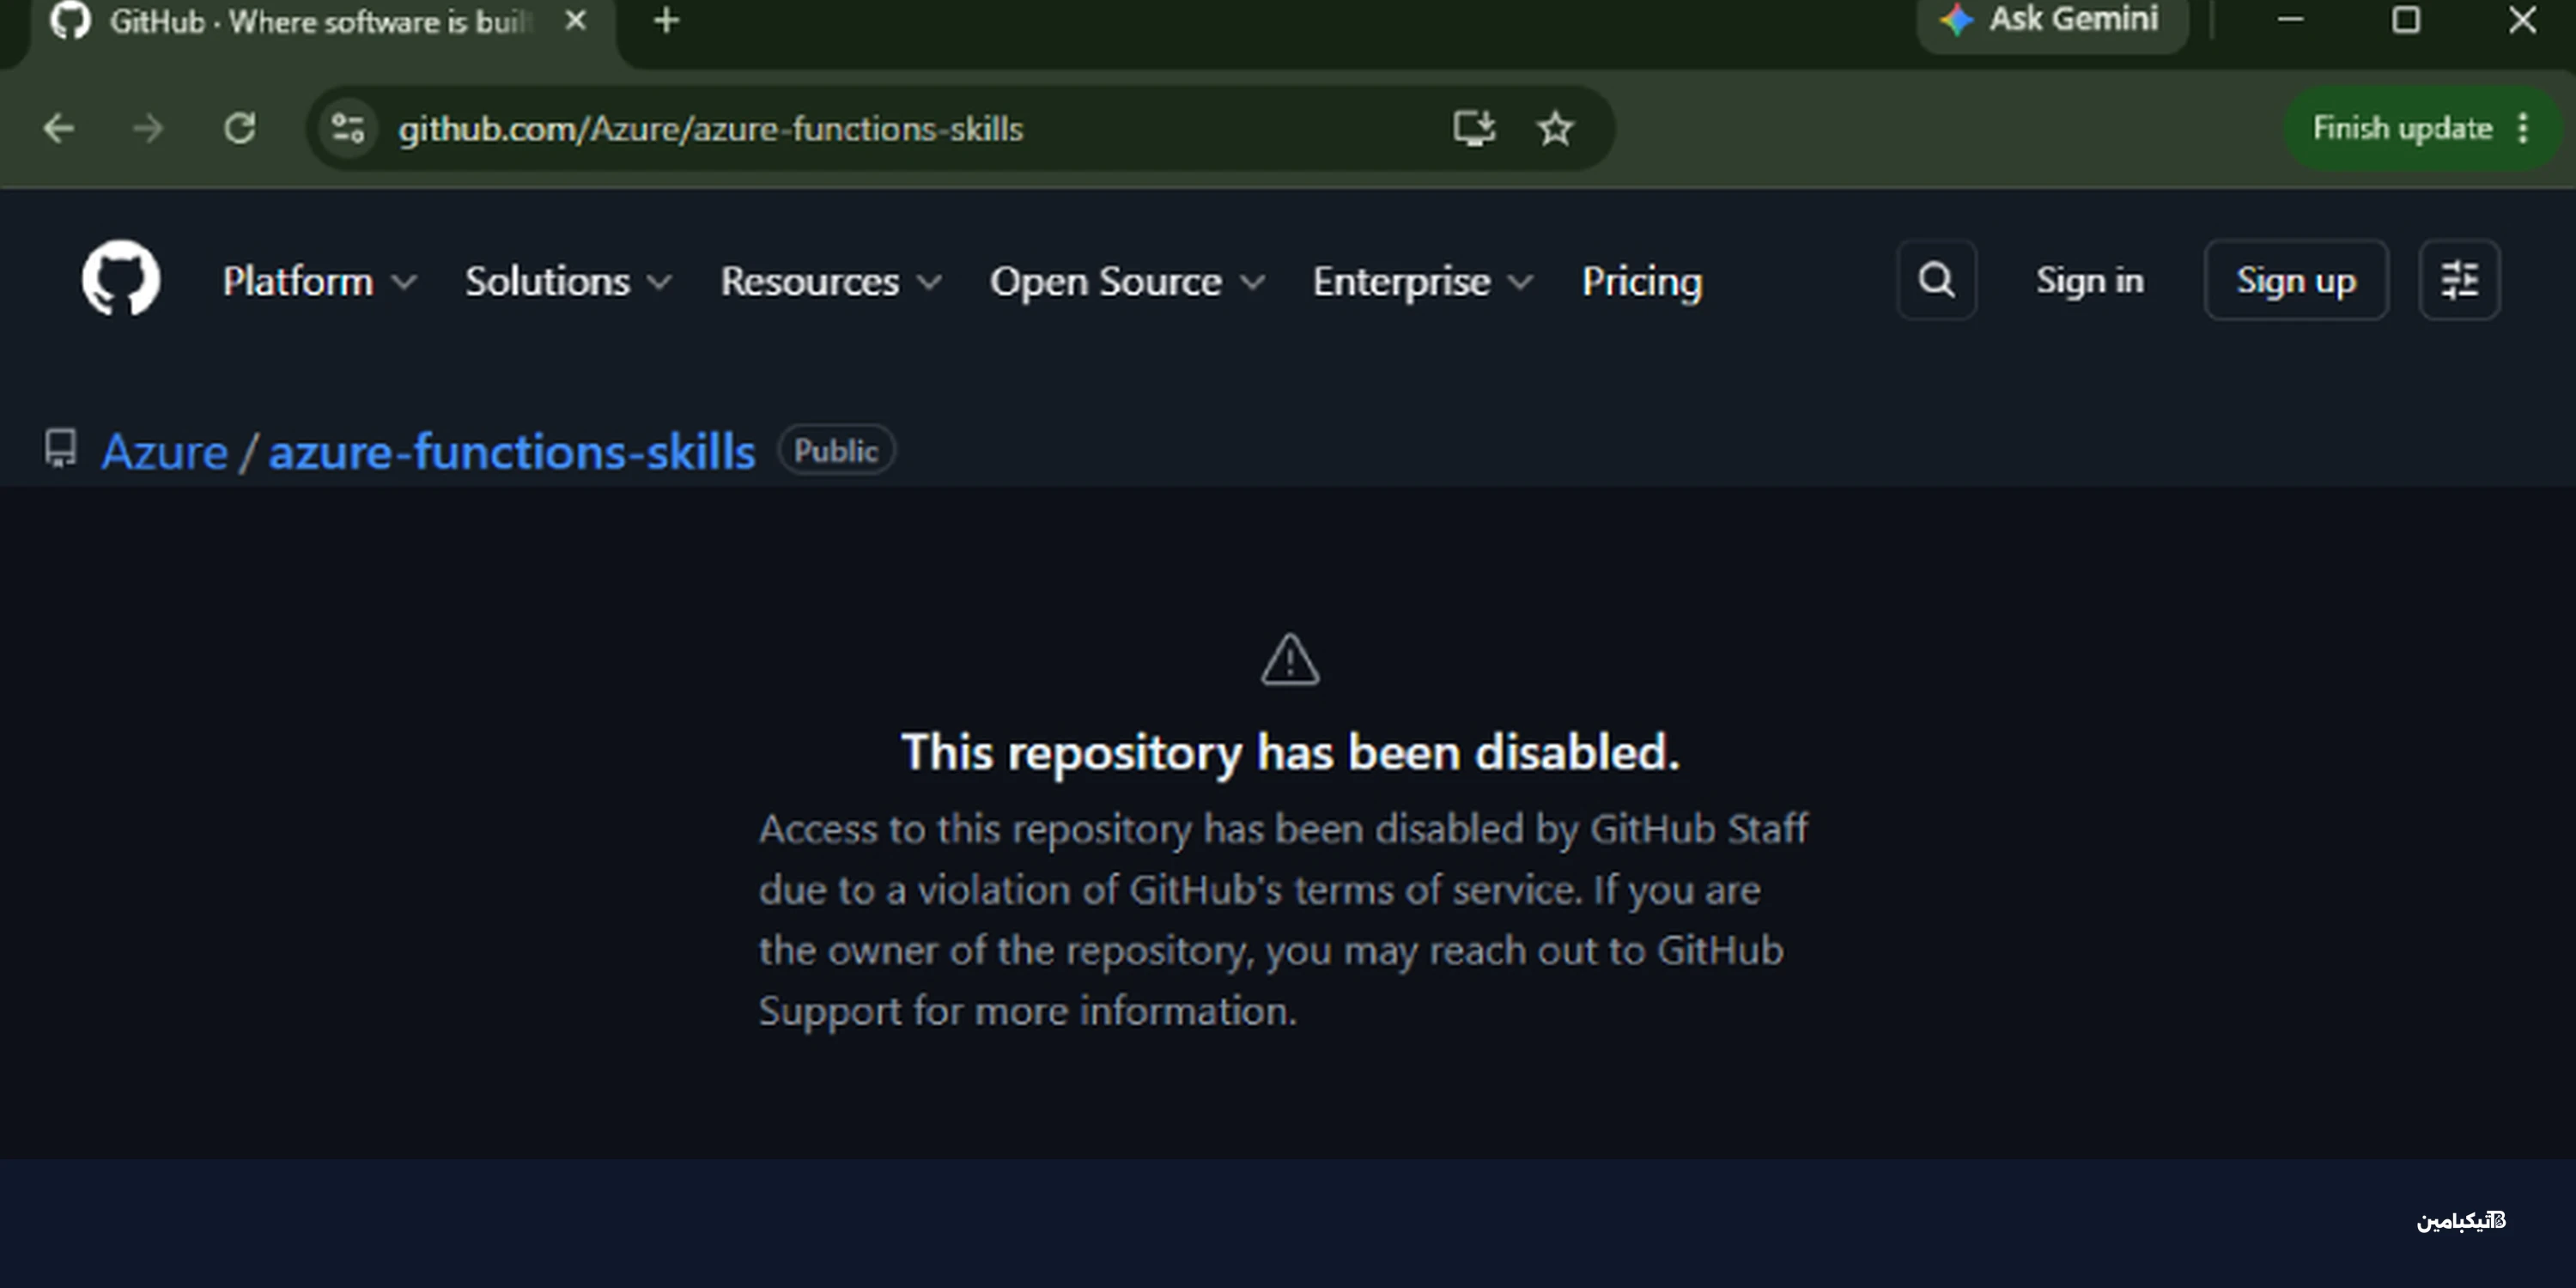Close the GitHub tab

pyautogui.click(x=575, y=20)
